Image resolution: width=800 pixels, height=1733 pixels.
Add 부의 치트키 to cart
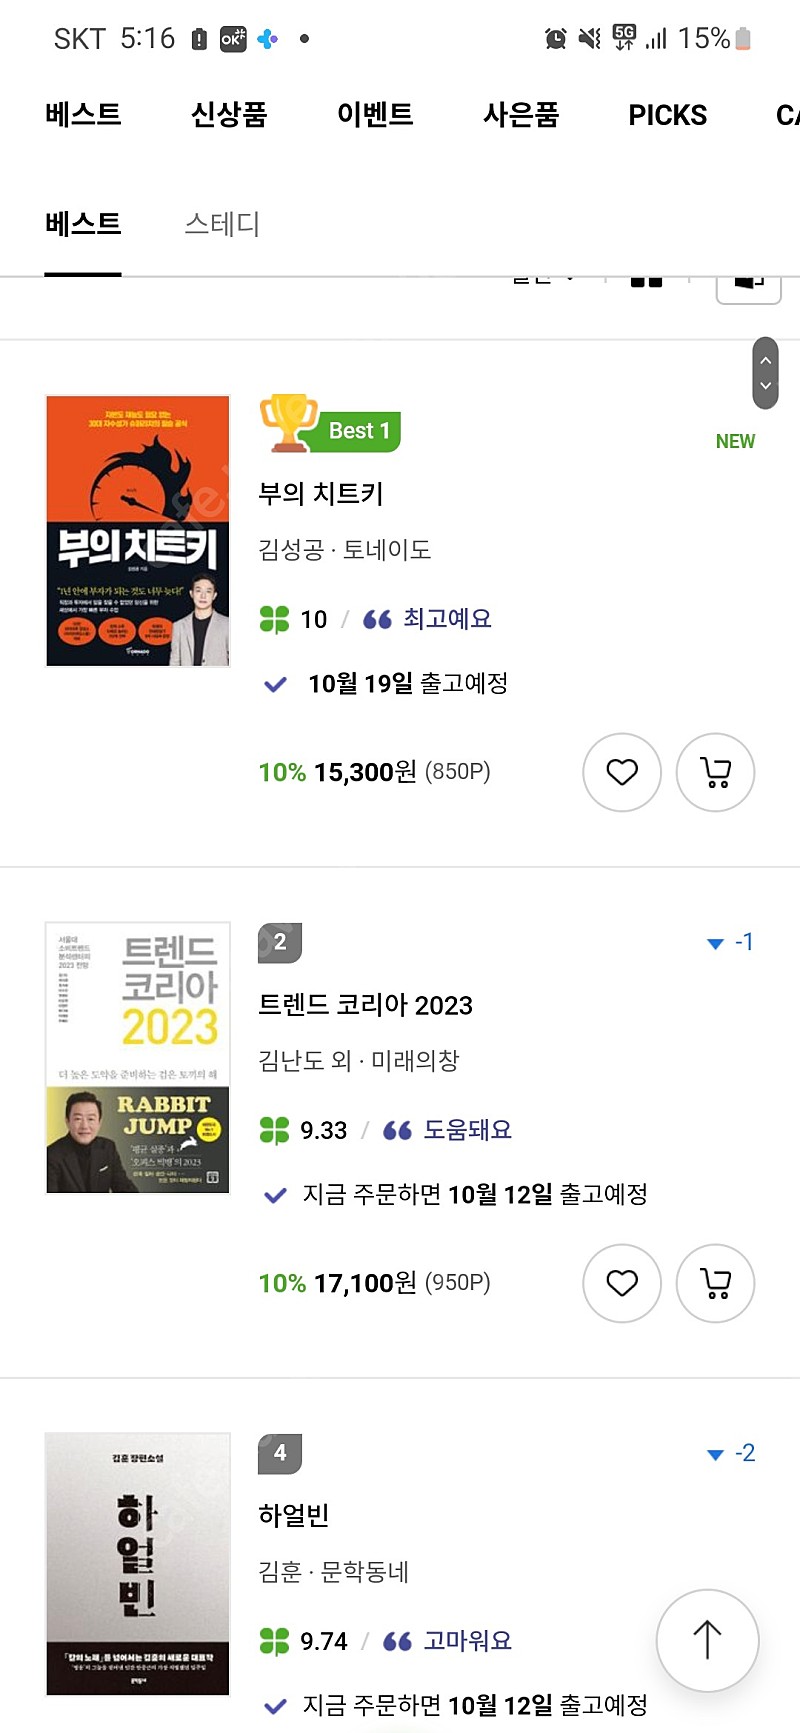click(715, 772)
